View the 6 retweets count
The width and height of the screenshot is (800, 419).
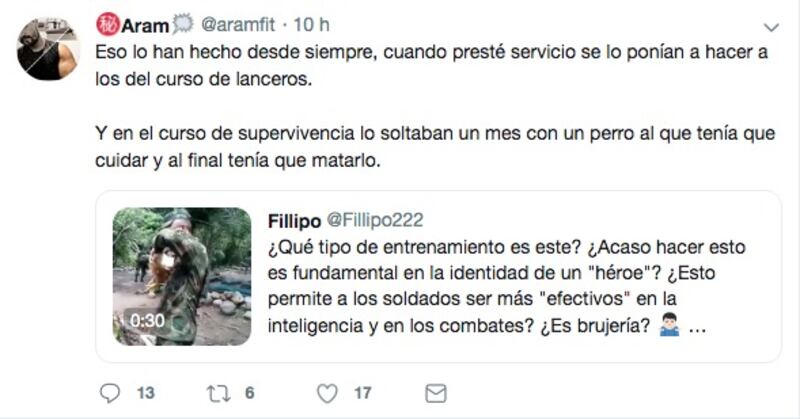pos(249,392)
